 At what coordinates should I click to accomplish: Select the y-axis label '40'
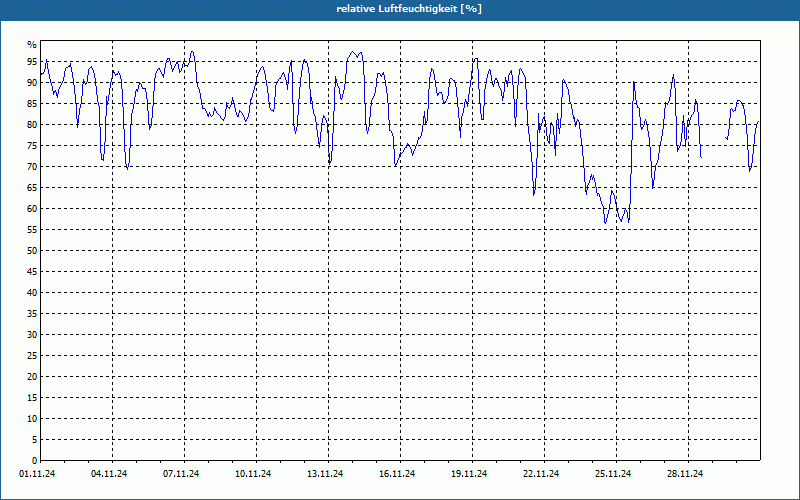click(32, 292)
